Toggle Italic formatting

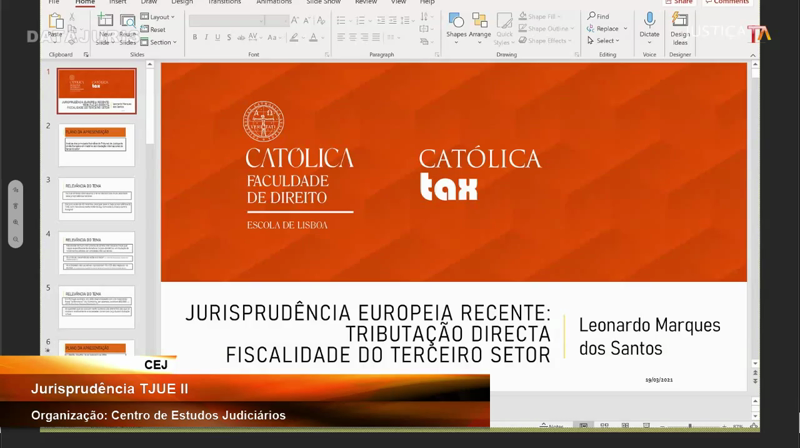point(206,38)
